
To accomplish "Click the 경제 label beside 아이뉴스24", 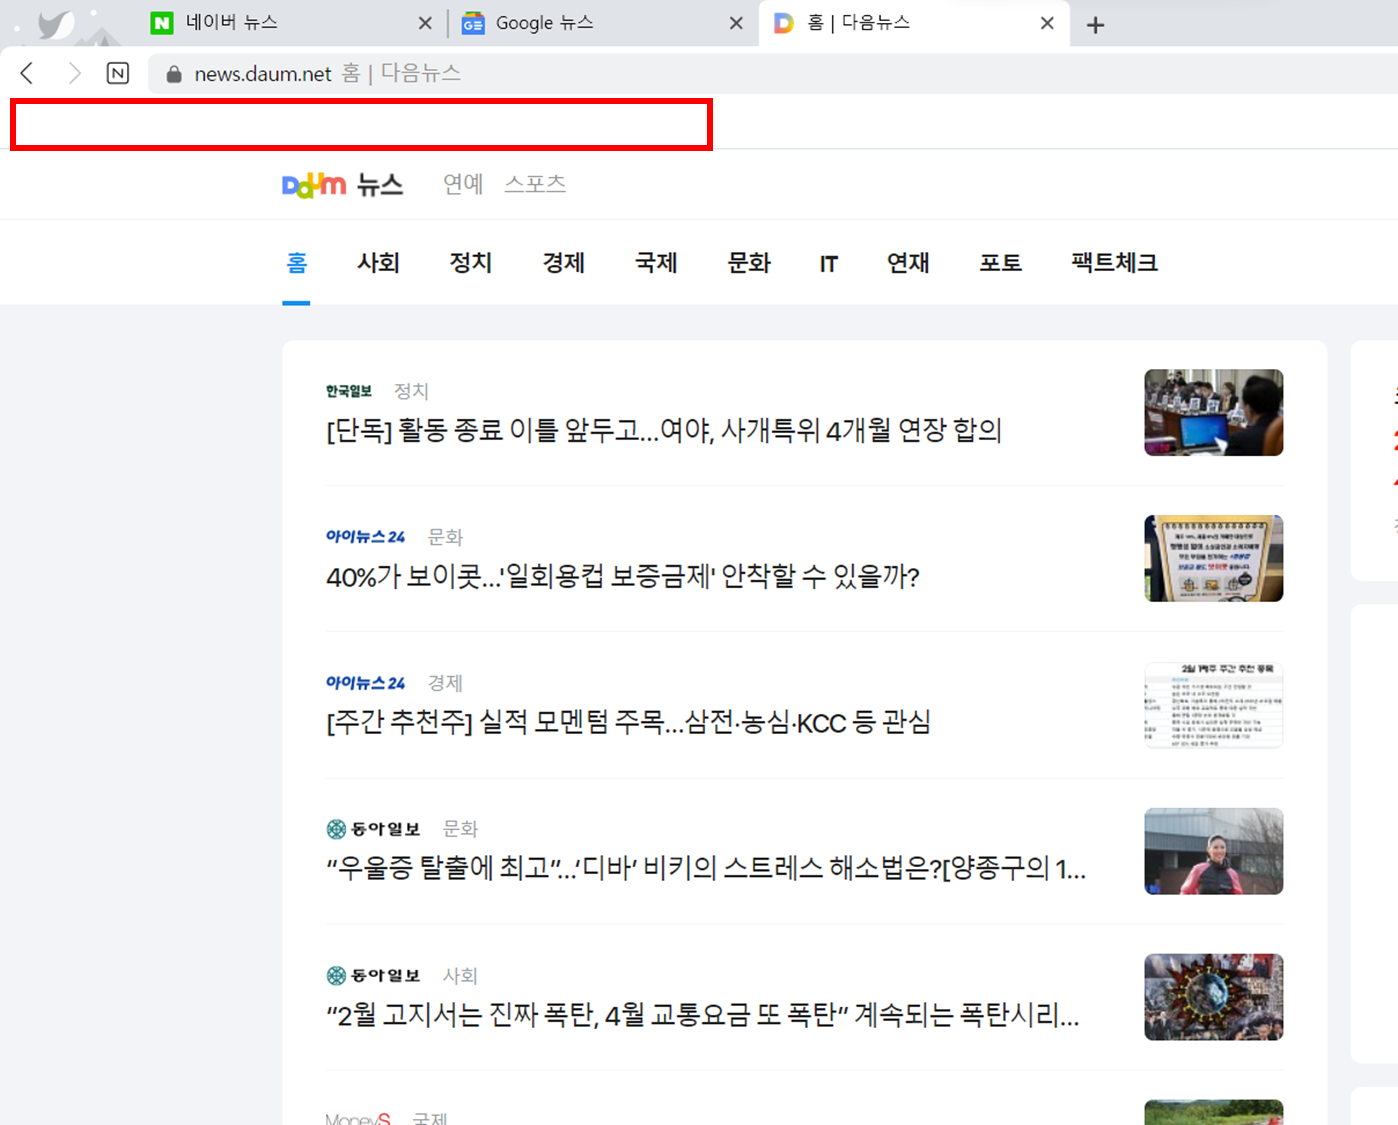I will [445, 683].
